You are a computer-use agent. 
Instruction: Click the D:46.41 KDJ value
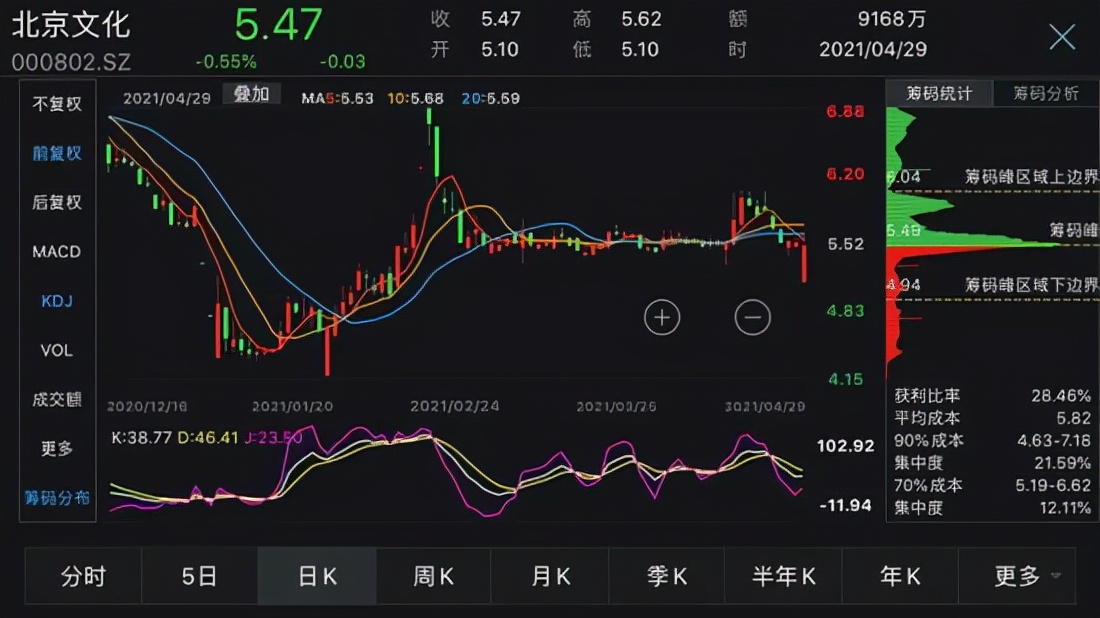click(208, 438)
